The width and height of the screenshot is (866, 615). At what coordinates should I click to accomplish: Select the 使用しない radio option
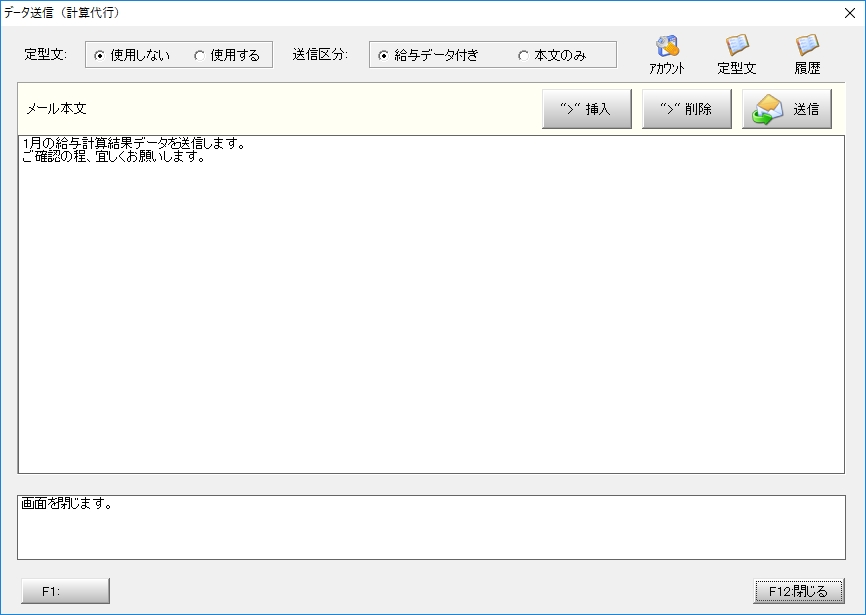(133, 55)
